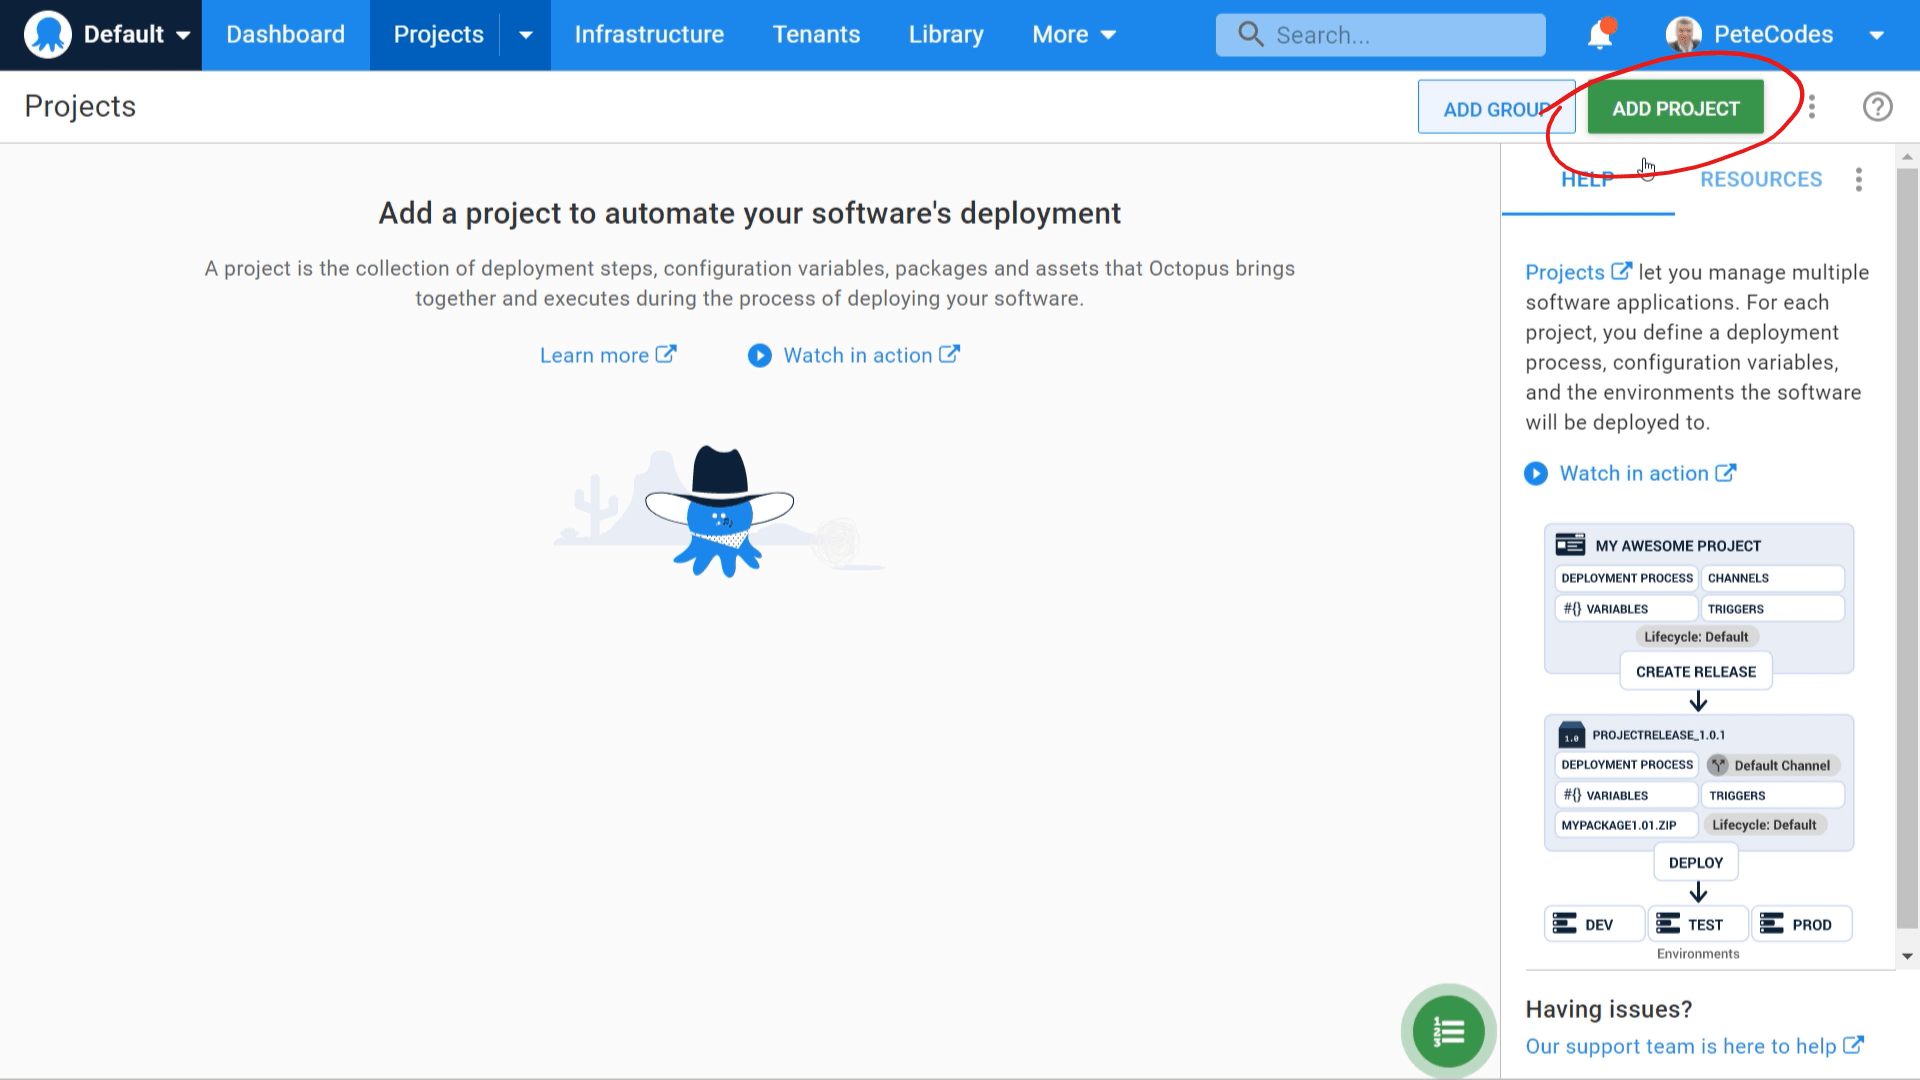Click the sidebar scrollbar down arrow

click(x=1907, y=956)
